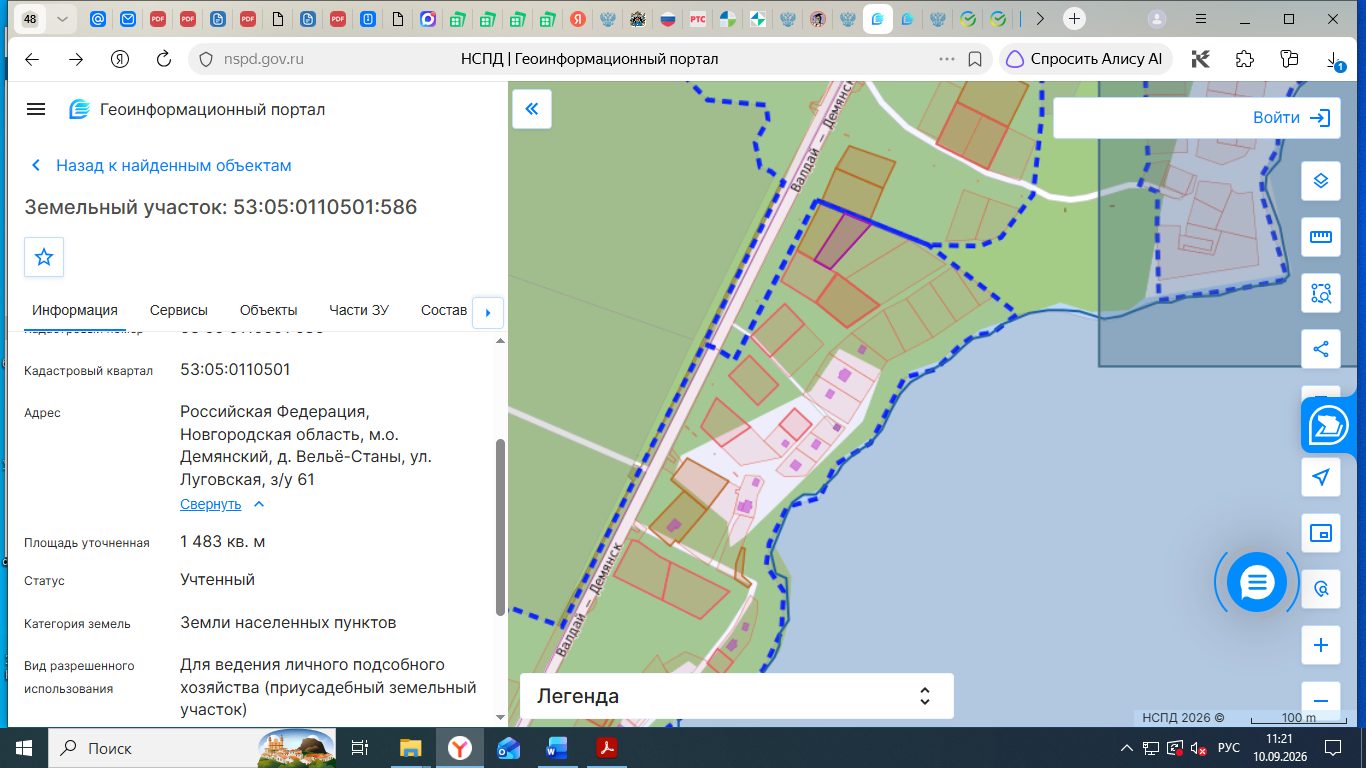Select the ruler measurement tool

coord(1320,237)
